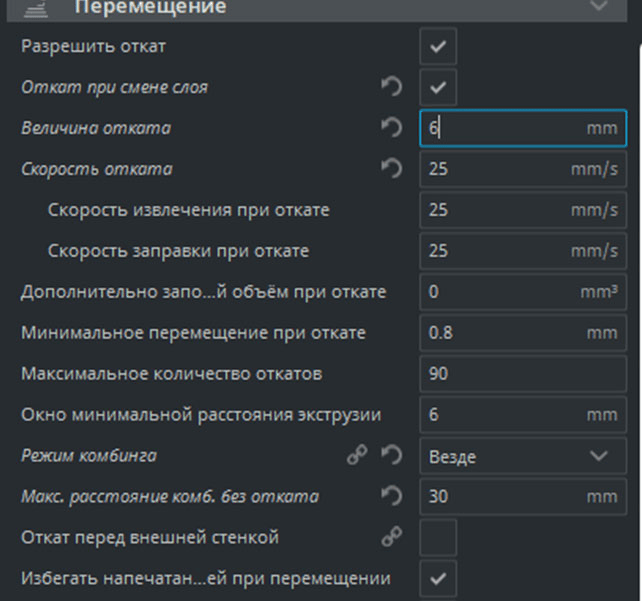The height and width of the screenshot is (601, 642).
Task: Reset Макс. расстояние комб. без отката
Action: (392, 496)
